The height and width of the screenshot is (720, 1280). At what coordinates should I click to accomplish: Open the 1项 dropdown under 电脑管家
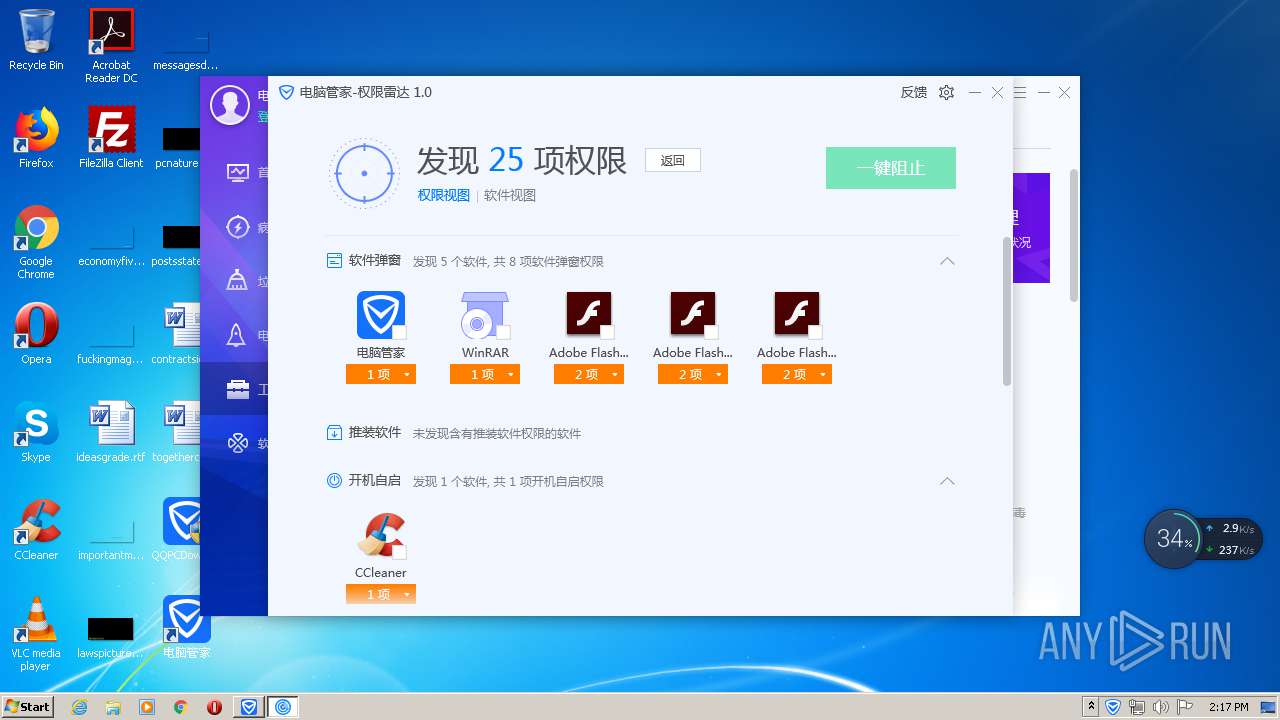pyautogui.click(x=381, y=374)
